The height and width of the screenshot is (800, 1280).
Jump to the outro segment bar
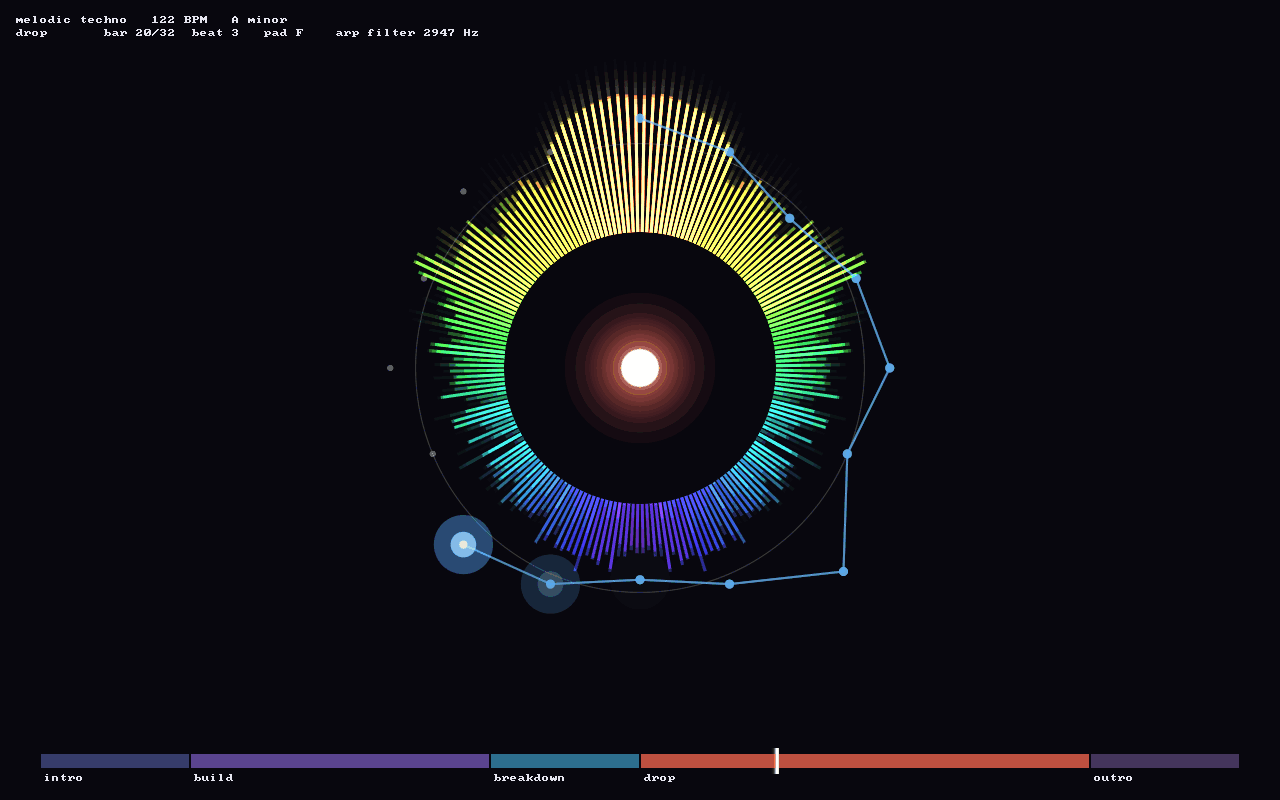tap(1165, 761)
